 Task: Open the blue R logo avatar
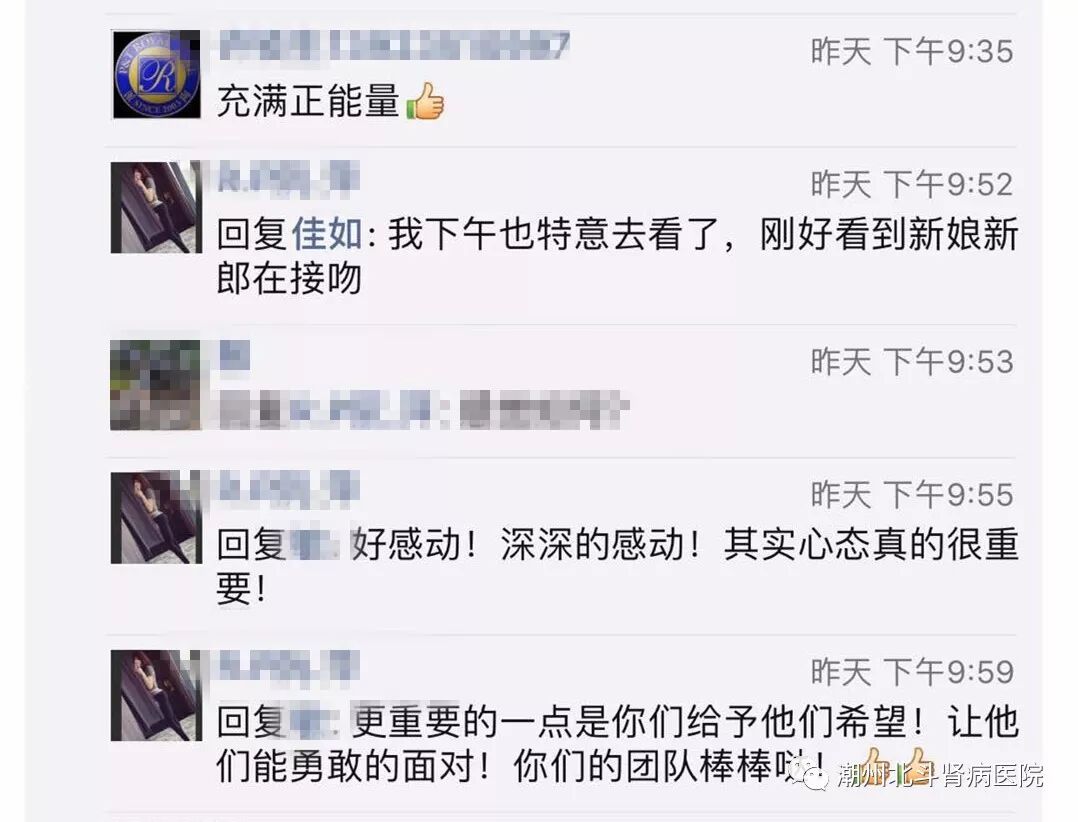click(156, 74)
